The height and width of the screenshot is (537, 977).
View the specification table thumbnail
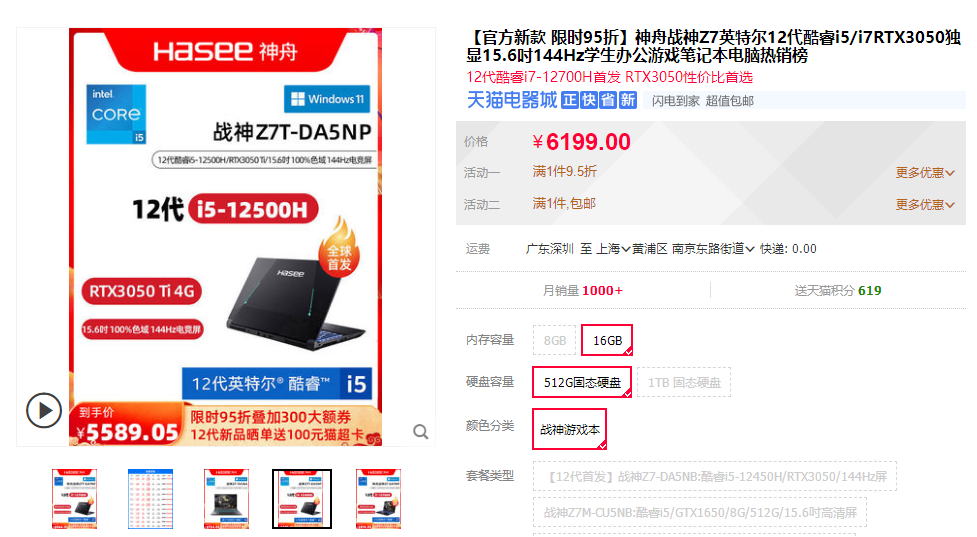pos(150,499)
